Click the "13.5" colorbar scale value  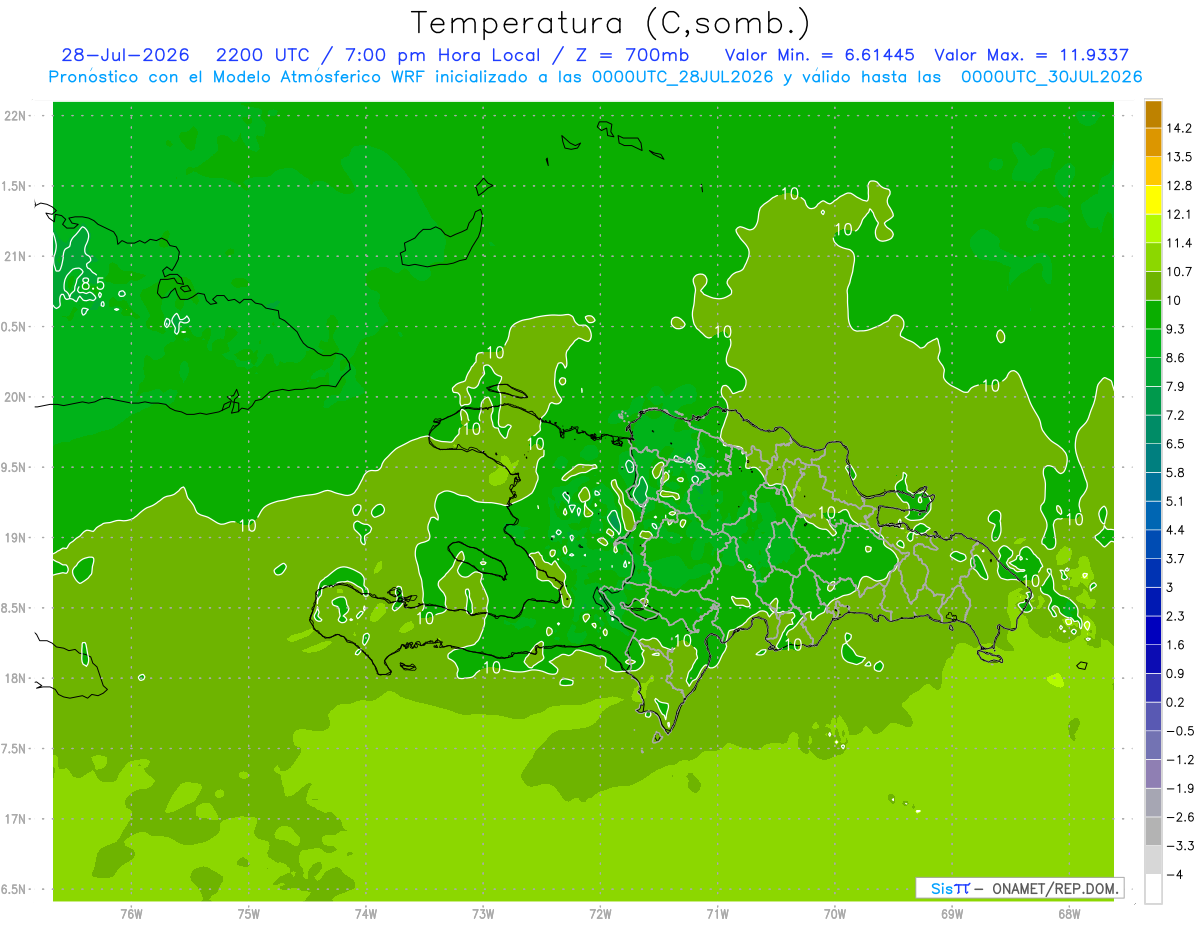click(1179, 157)
